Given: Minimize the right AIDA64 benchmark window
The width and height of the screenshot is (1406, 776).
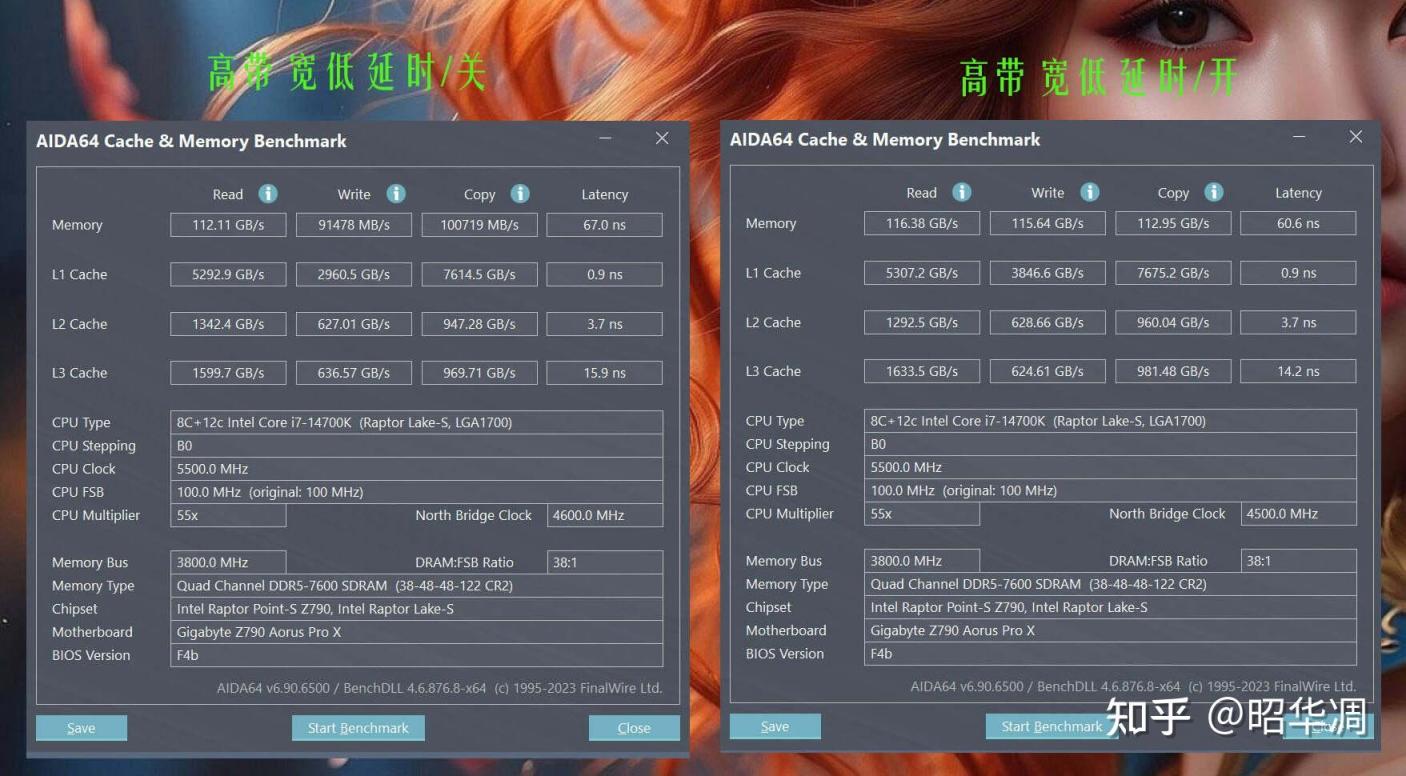Looking at the screenshot, I should 1299,137.
